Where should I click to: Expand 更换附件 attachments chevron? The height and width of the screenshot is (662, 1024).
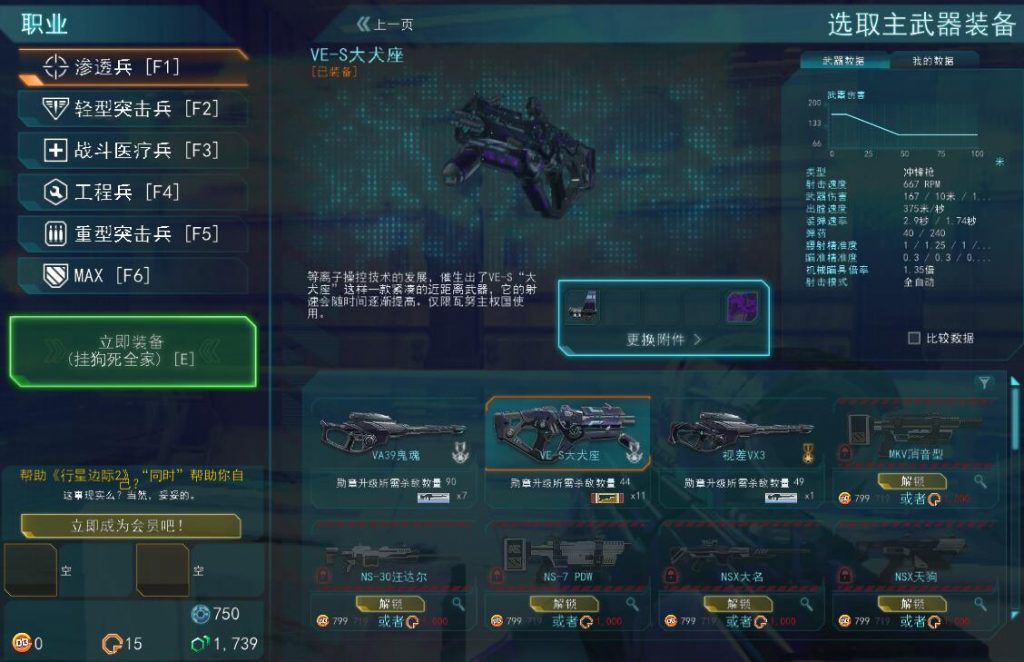point(697,339)
